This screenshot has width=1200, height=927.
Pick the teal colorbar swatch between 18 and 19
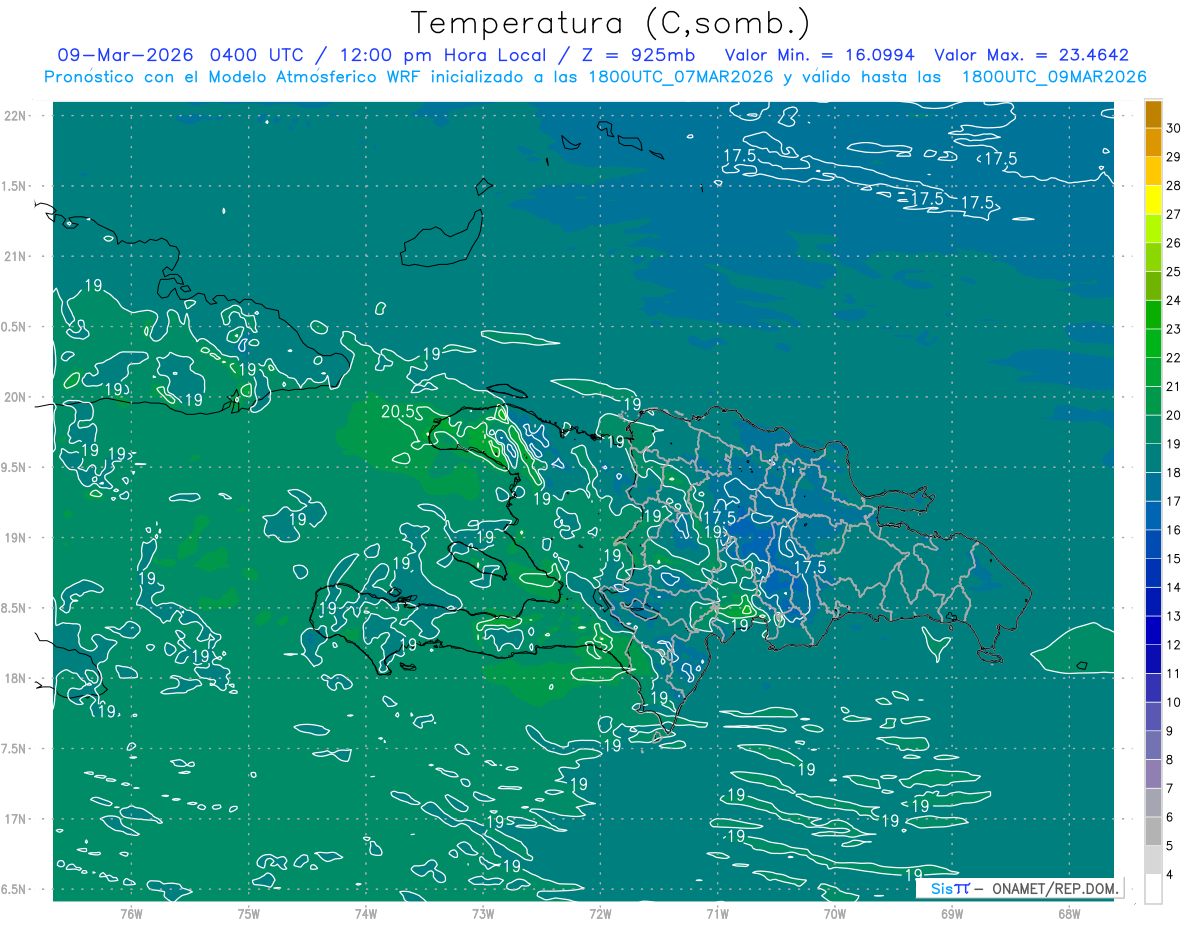coord(1153,458)
